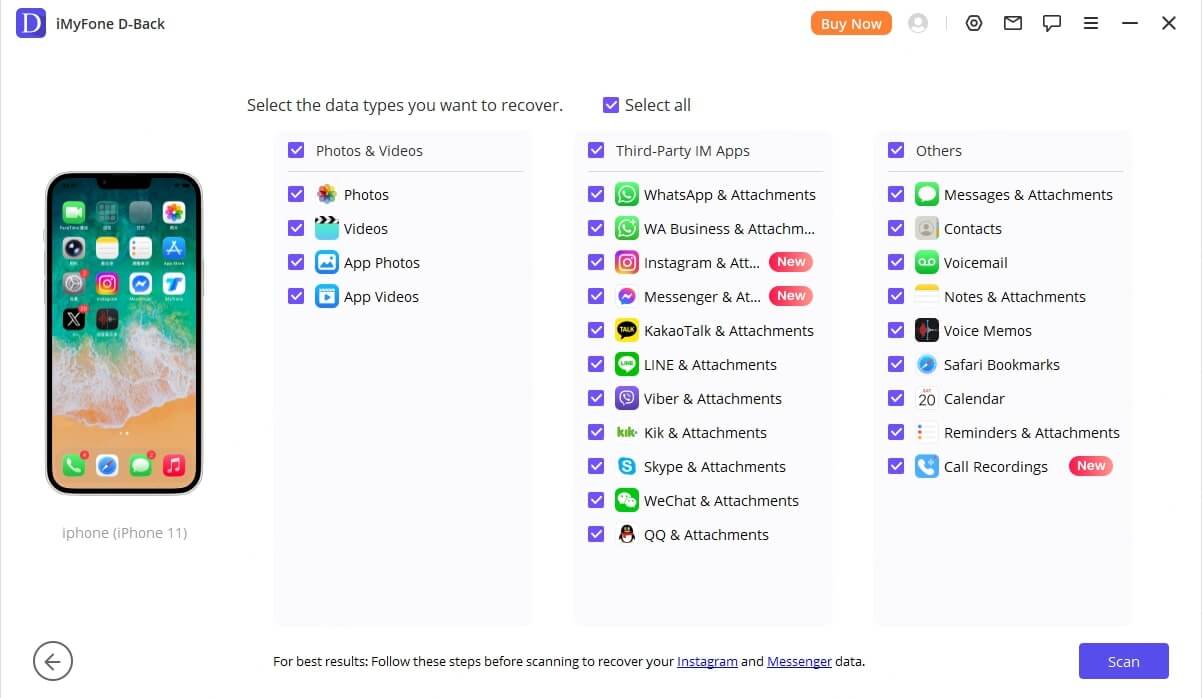
Task: Open the feedback mail icon in titlebar
Action: pos(1012,22)
